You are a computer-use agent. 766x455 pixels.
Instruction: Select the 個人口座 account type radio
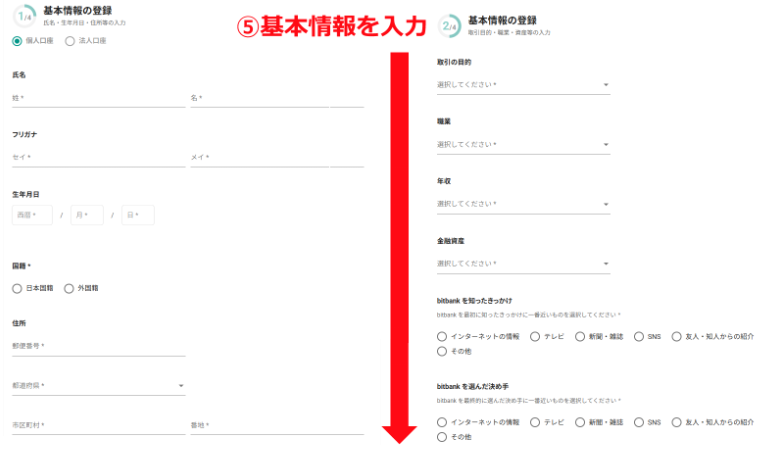pyautogui.click(x=17, y=41)
